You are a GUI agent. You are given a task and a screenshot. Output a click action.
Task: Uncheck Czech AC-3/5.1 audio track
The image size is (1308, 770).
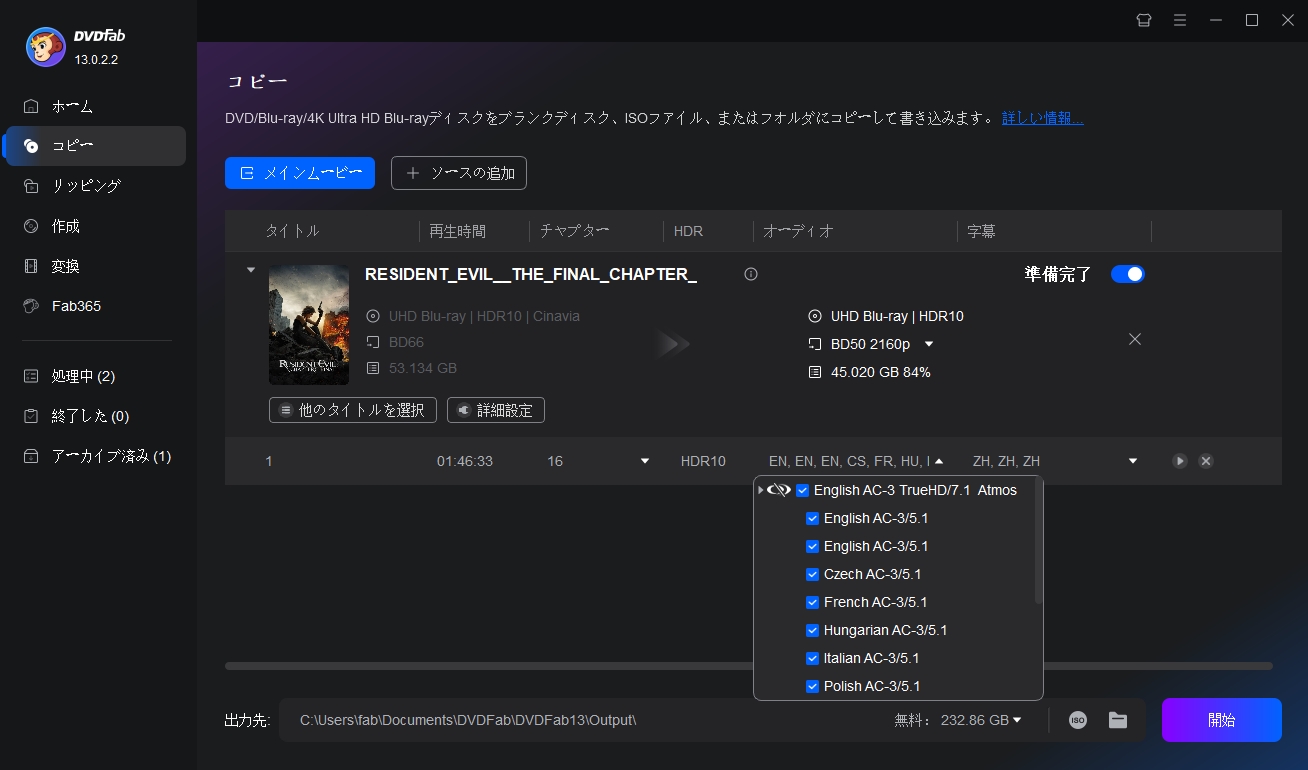813,574
